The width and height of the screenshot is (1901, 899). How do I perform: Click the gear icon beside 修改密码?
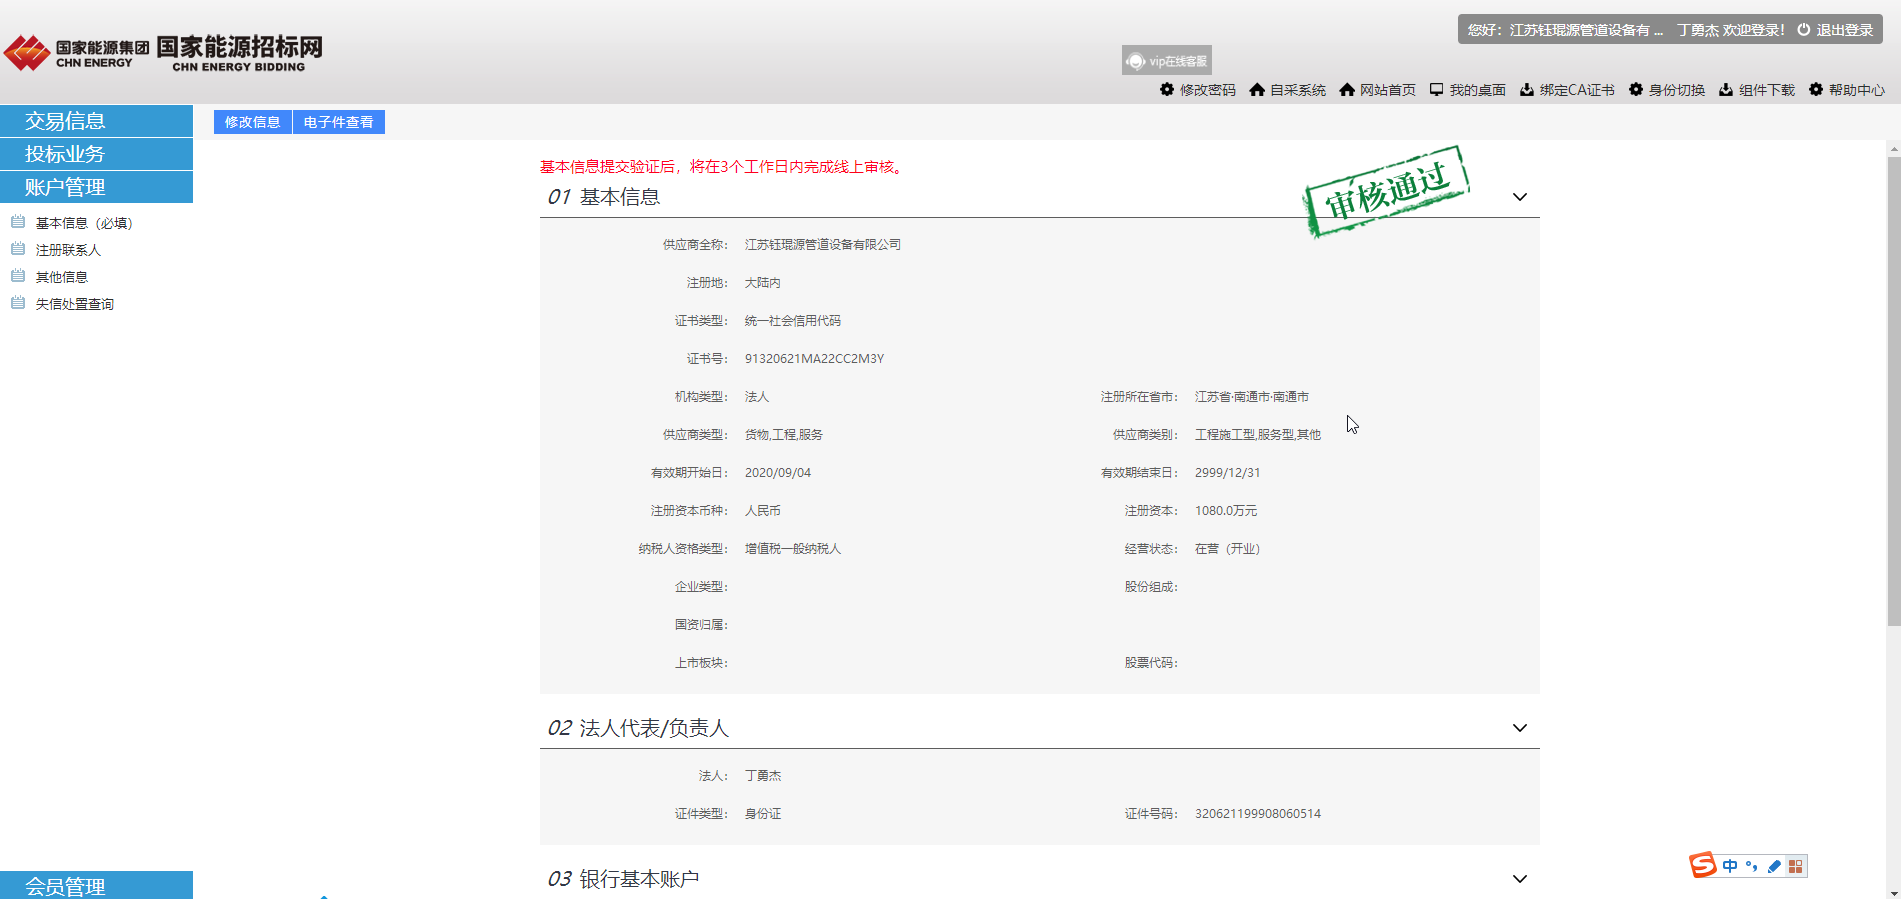pos(1166,90)
